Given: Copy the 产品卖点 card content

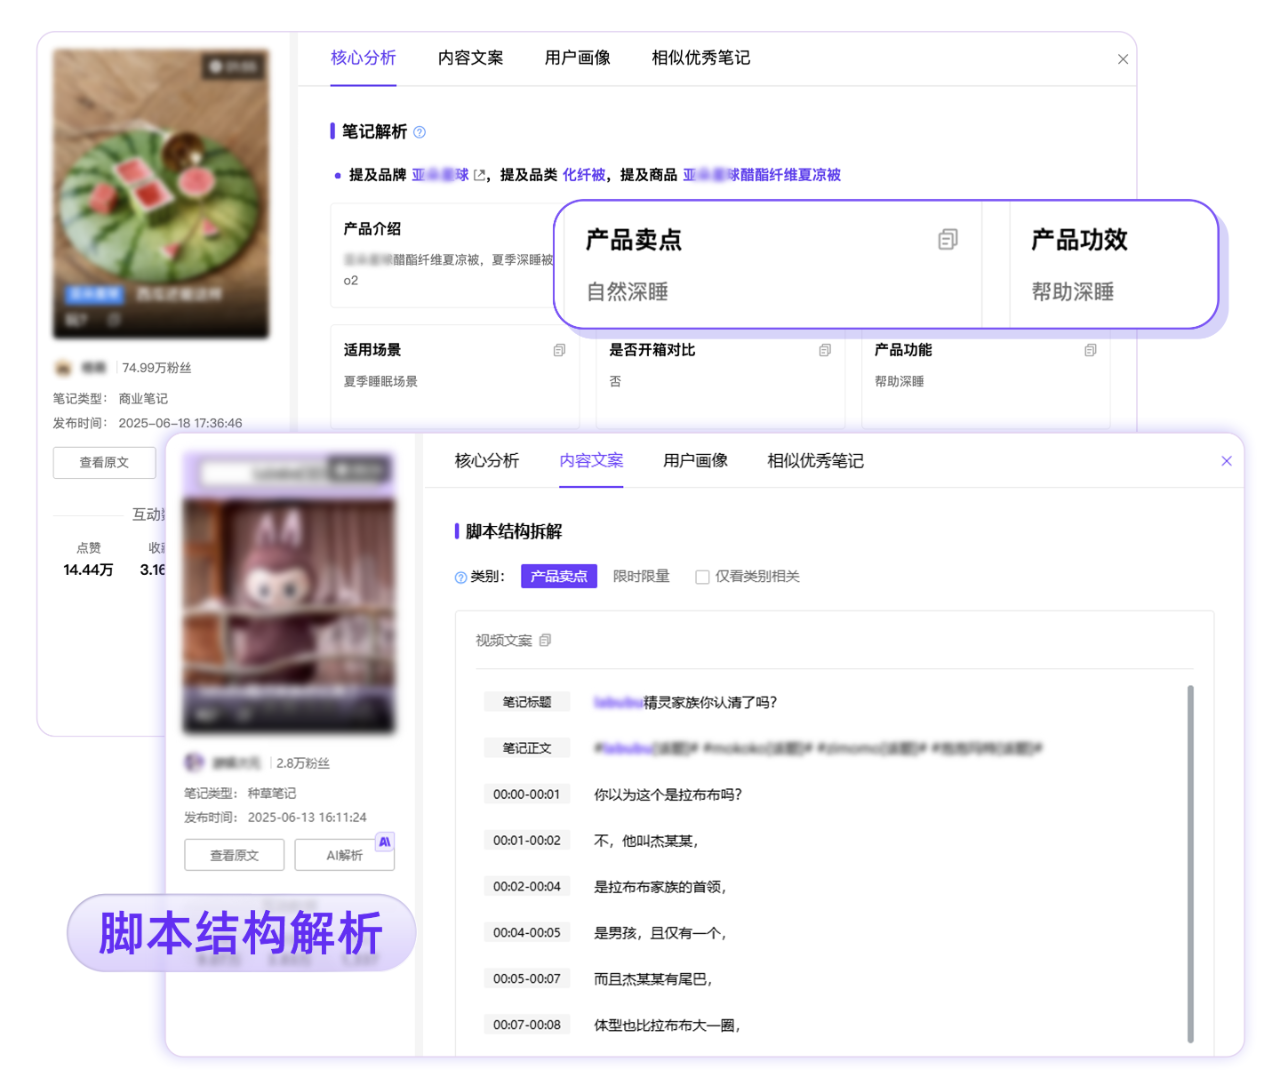Looking at the screenshot, I should tap(947, 239).
